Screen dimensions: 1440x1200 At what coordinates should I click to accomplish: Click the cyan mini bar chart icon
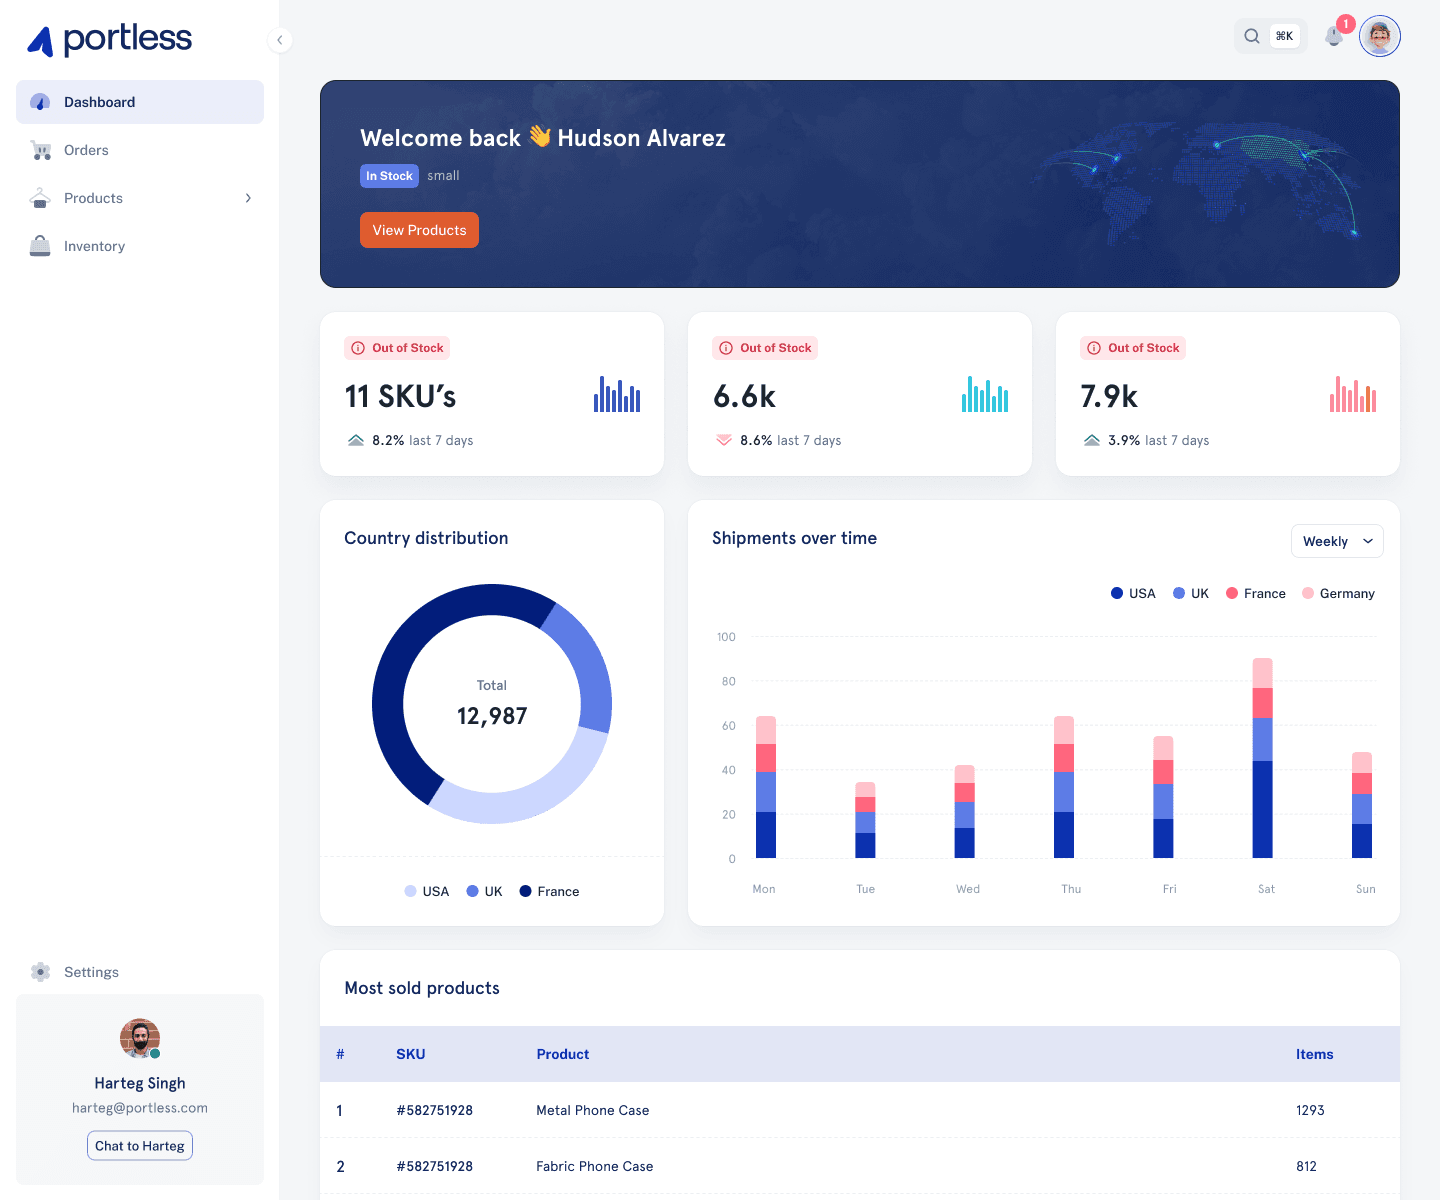(x=985, y=394)
